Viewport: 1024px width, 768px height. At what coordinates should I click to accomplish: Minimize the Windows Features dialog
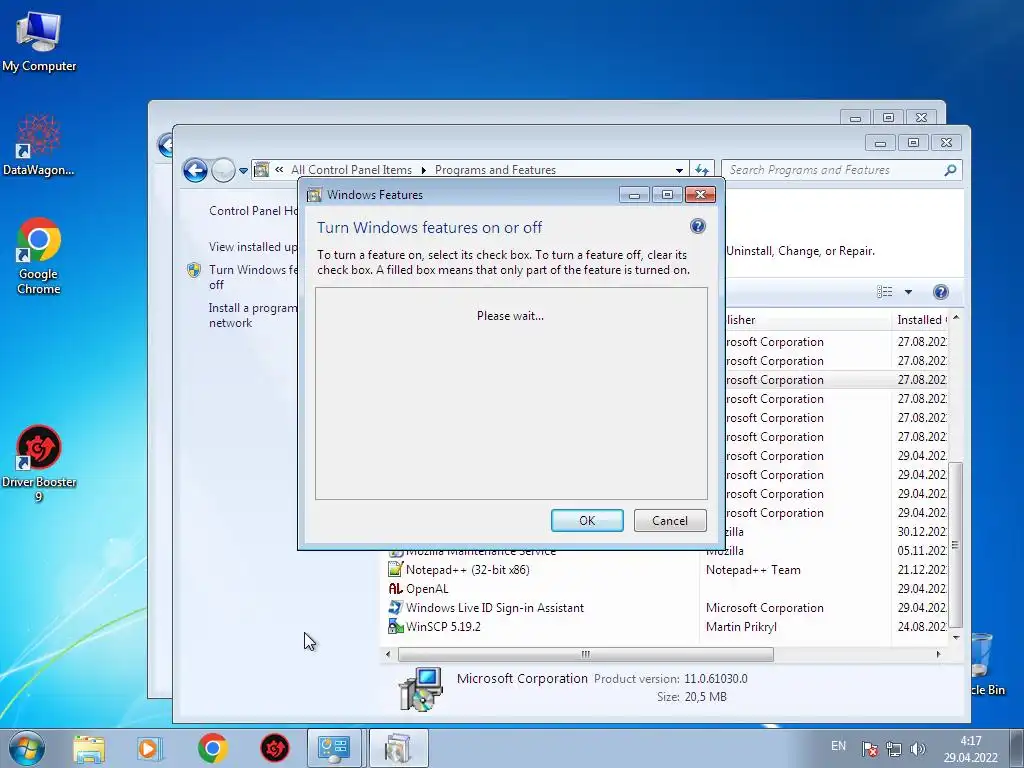[634, 195]
